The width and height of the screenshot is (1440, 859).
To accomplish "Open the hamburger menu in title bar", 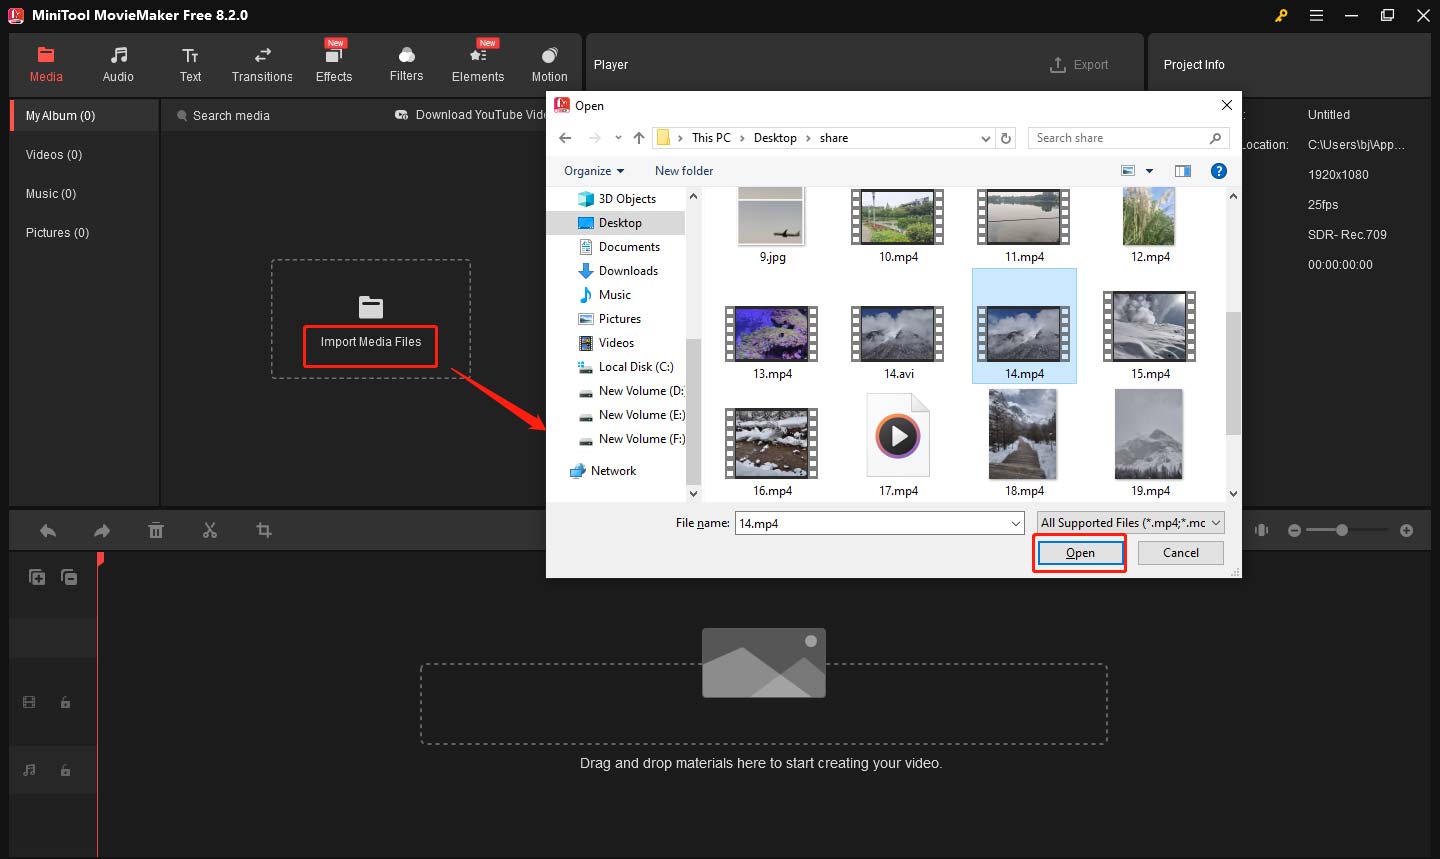I will point(1317,15).
